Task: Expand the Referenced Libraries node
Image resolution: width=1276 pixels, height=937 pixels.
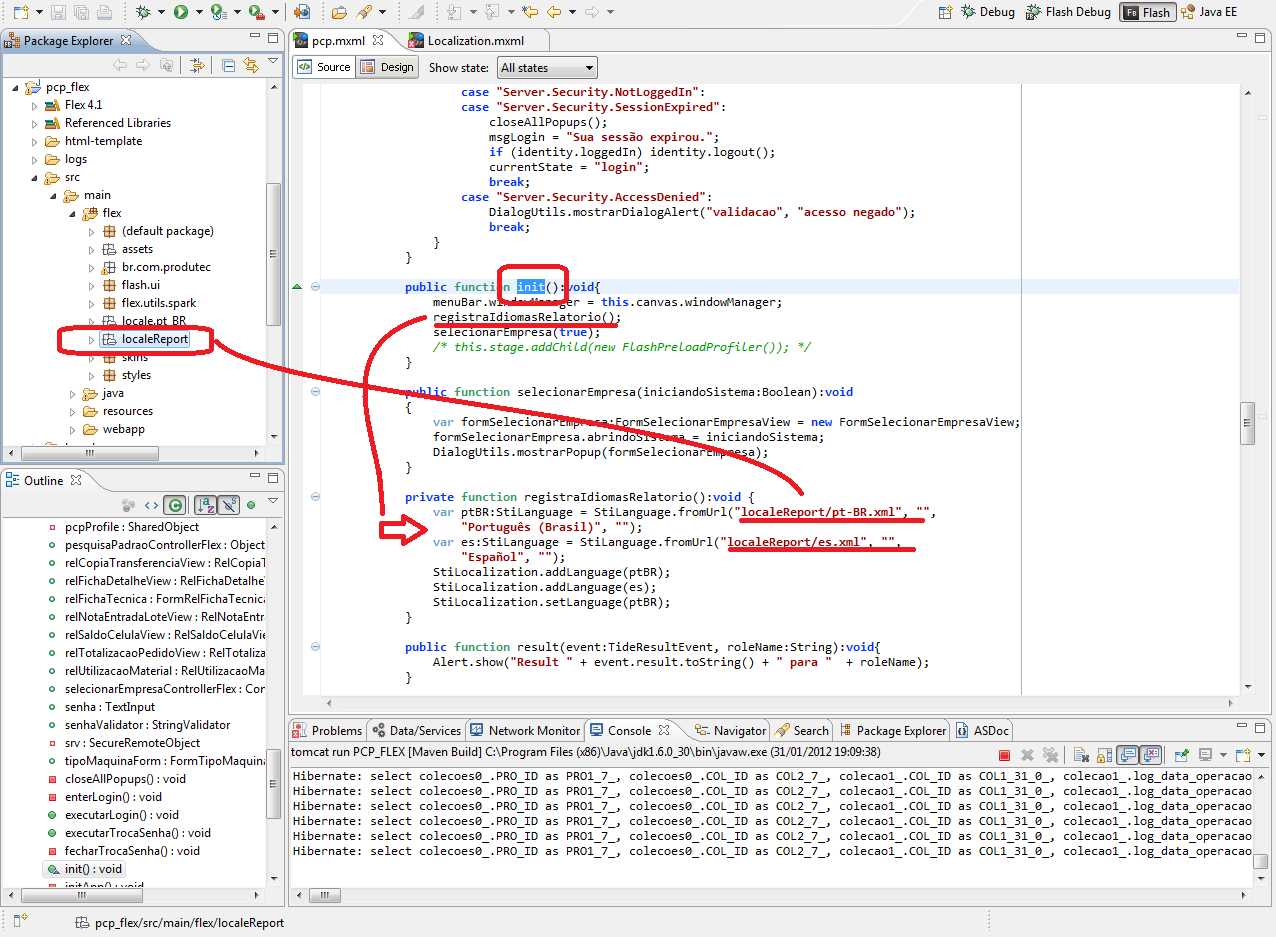Action: pos(34,123)
